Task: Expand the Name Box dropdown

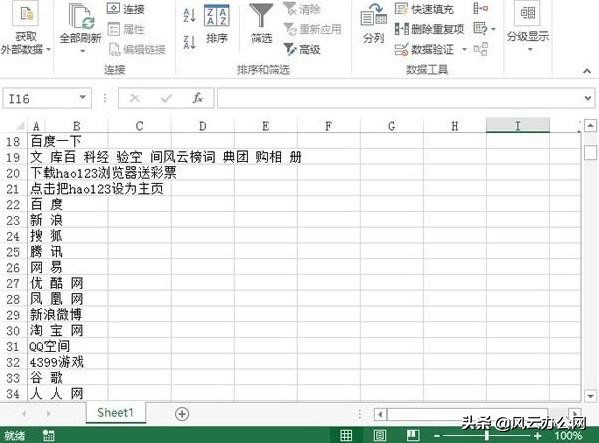Action: coord(83,98)
